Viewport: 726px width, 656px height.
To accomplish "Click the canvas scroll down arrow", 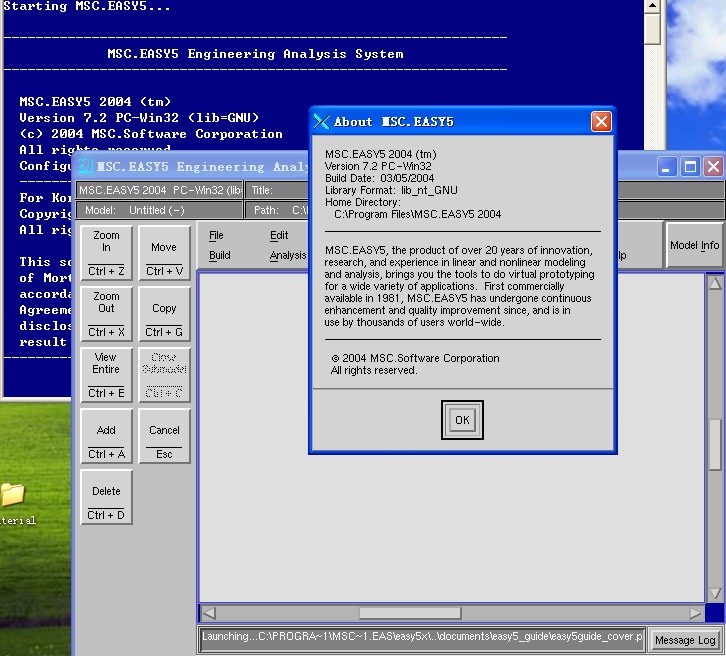I will 715,593.
